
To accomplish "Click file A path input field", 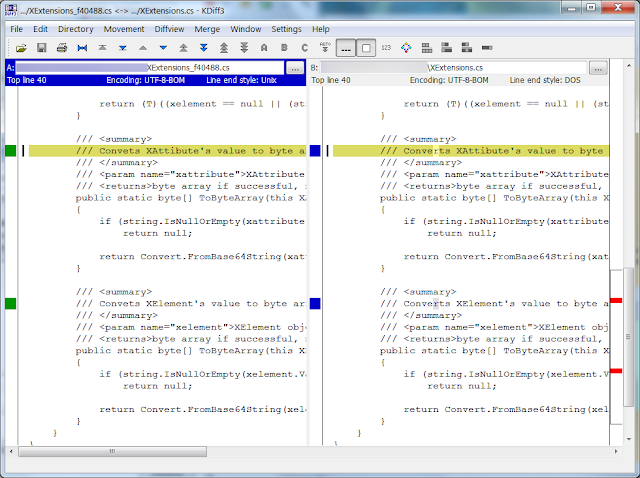I will [149, 68].
